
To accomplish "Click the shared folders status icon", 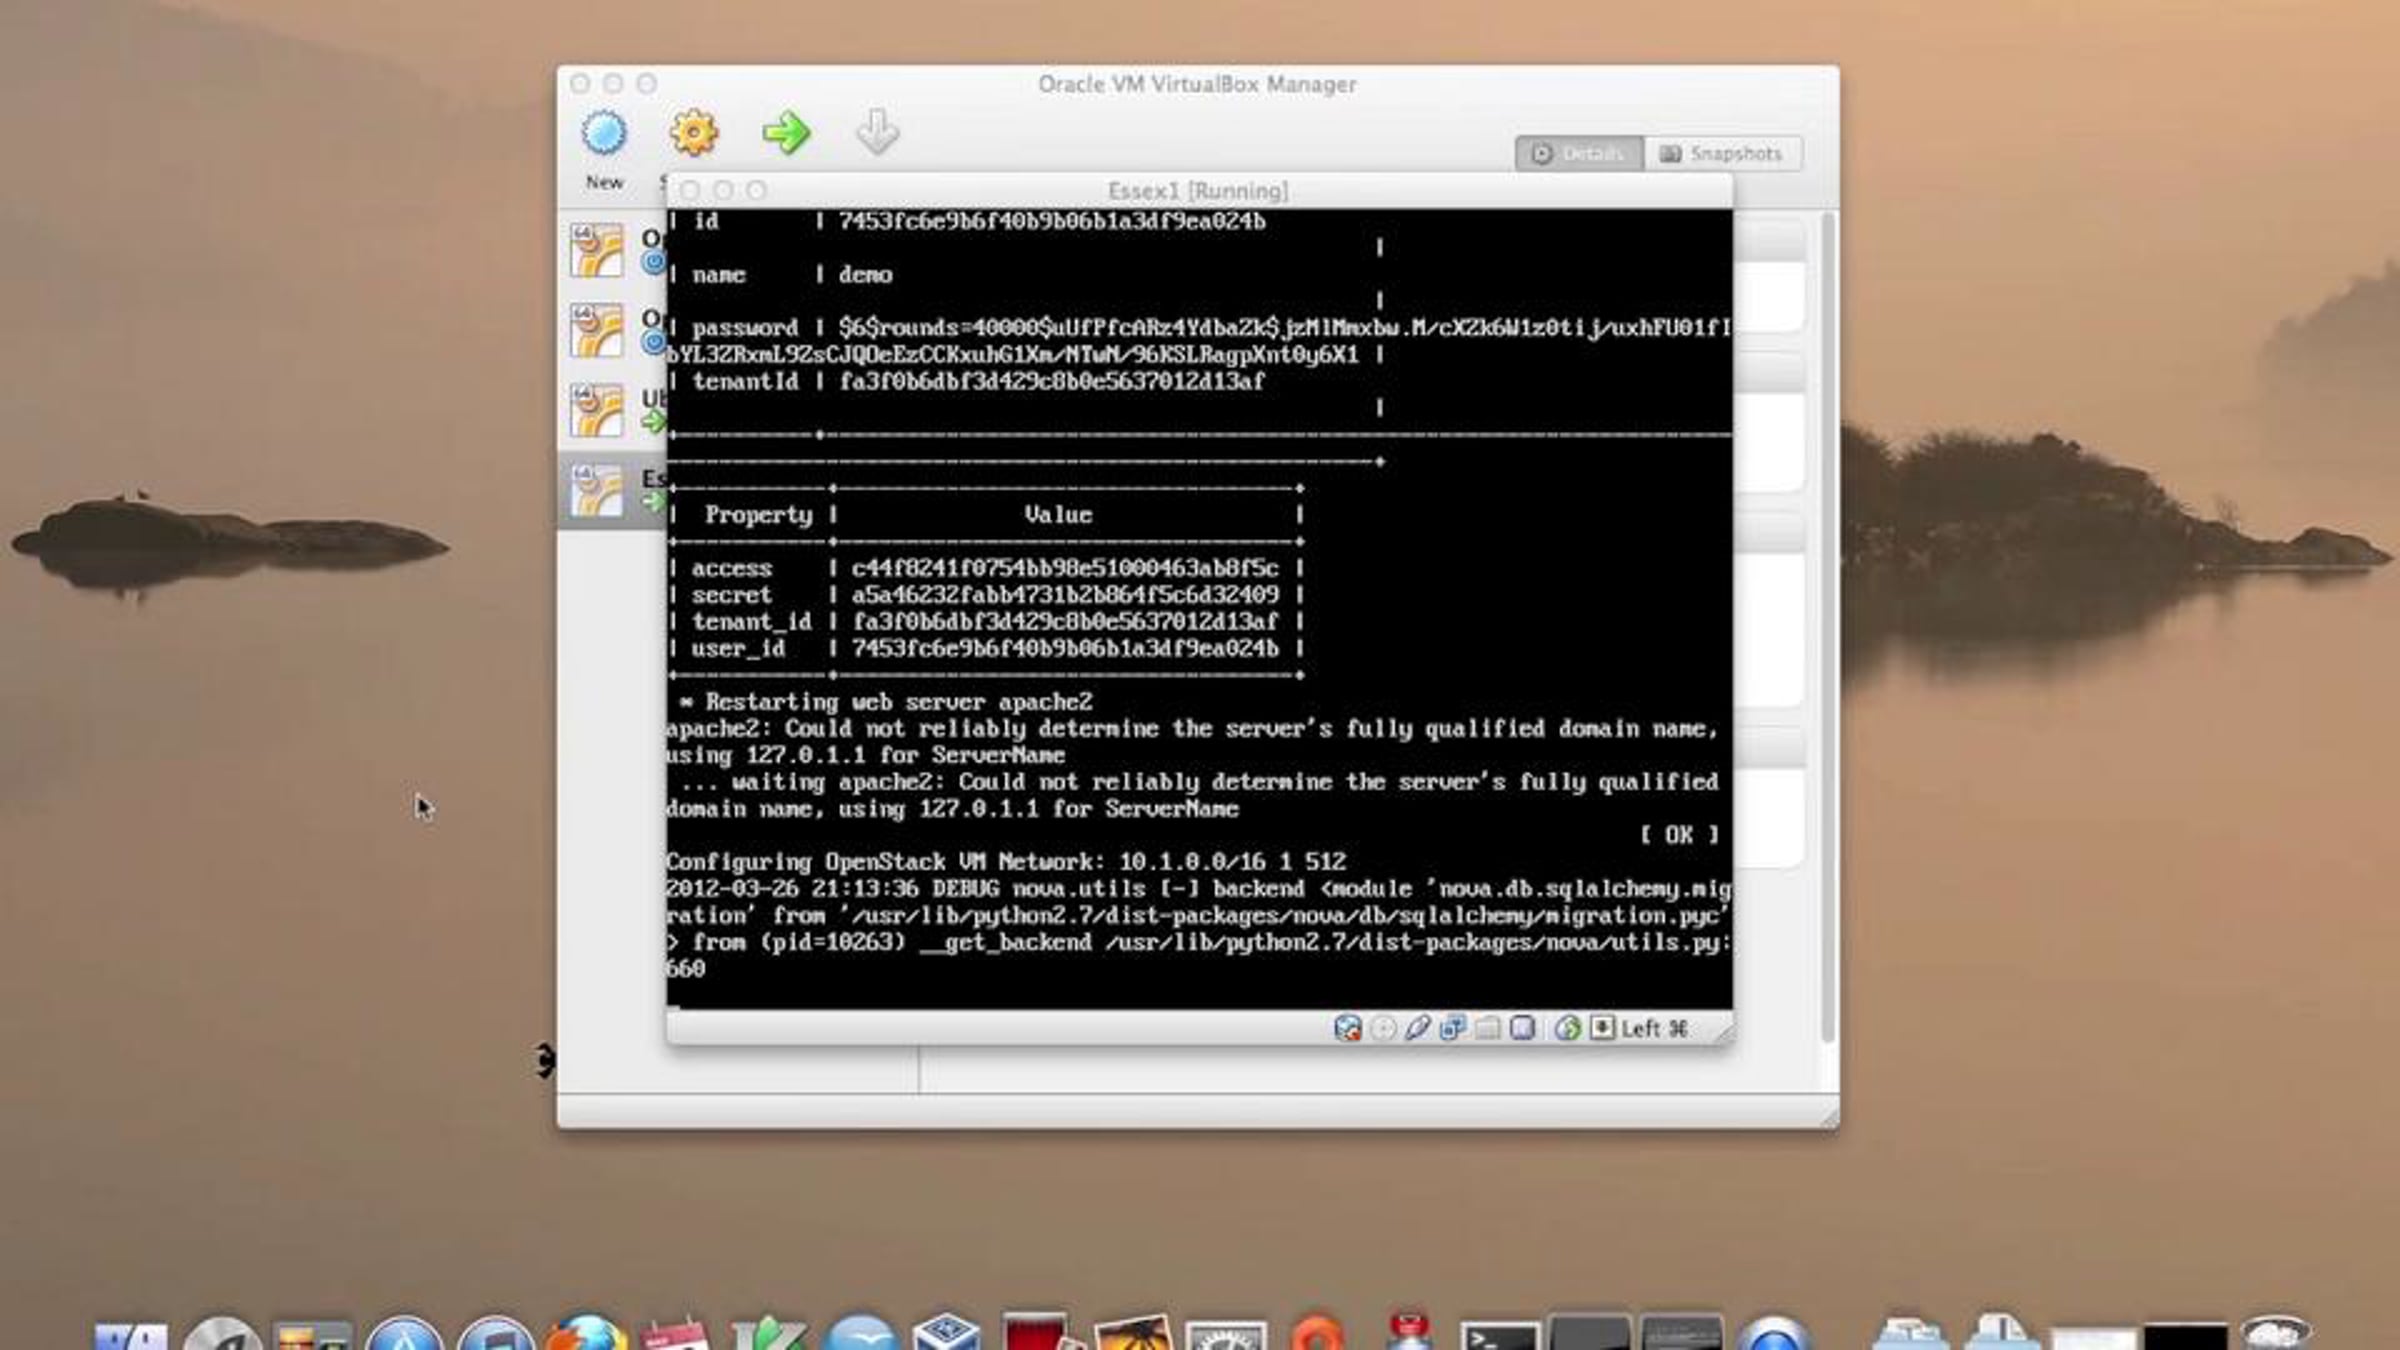I will tap(1488, 1028).
